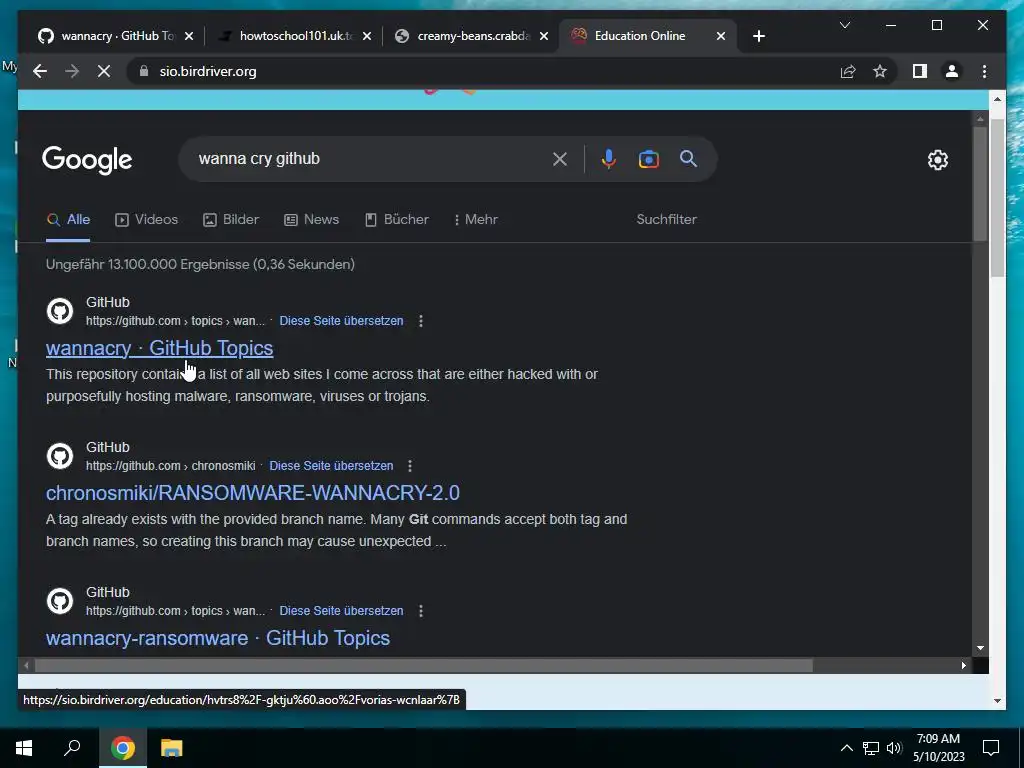Open a new browser tab
This screenshot has width=1024, height=768.
[758, 36]
